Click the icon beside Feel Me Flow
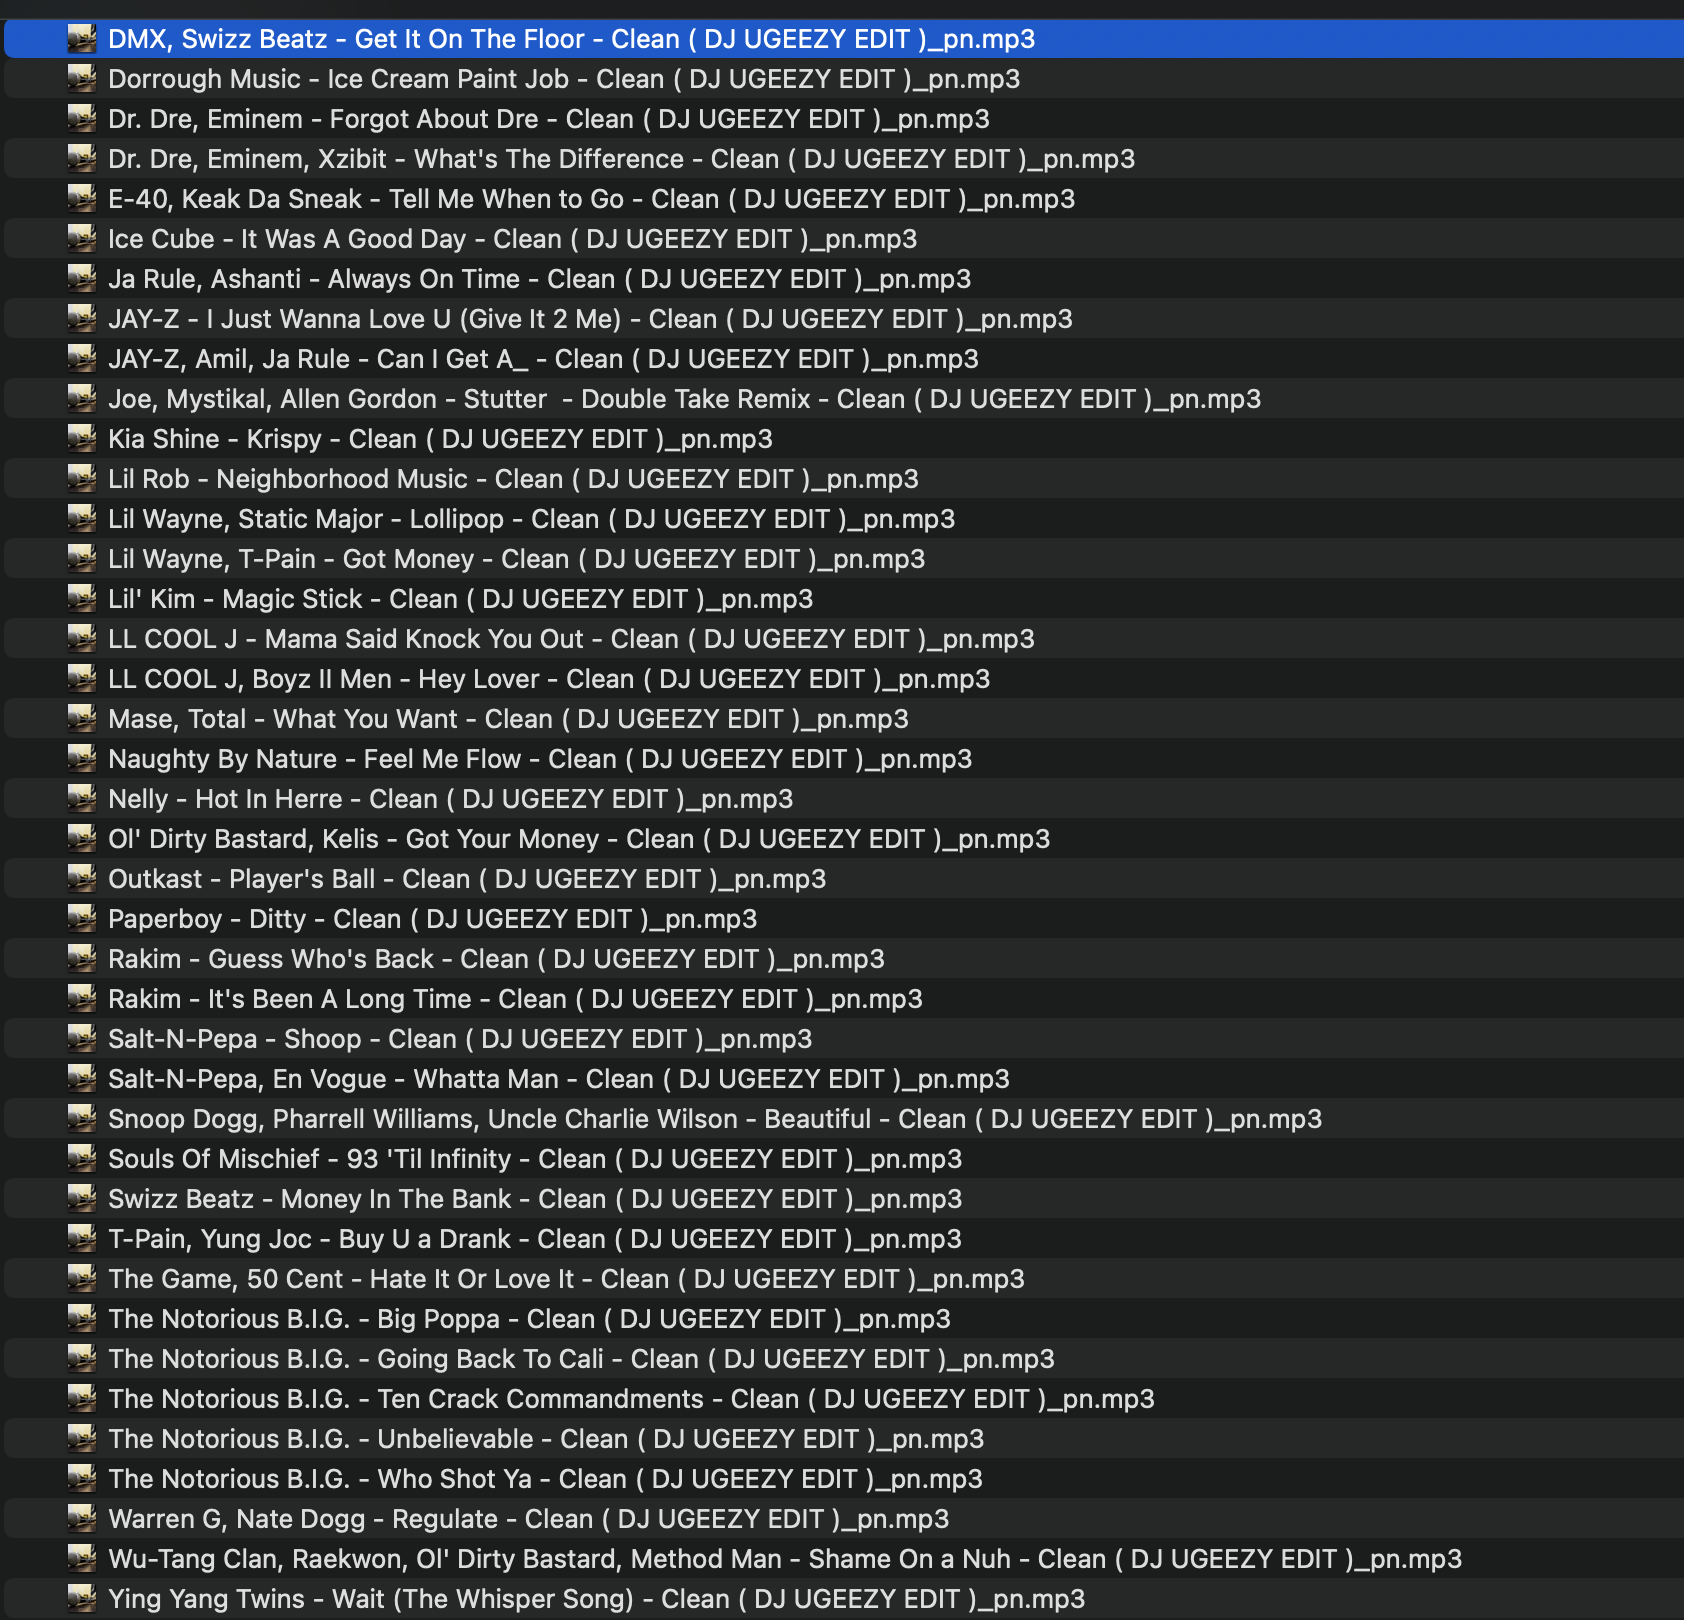This screenshot has width=1684, height=1620. tap(82, 759)
